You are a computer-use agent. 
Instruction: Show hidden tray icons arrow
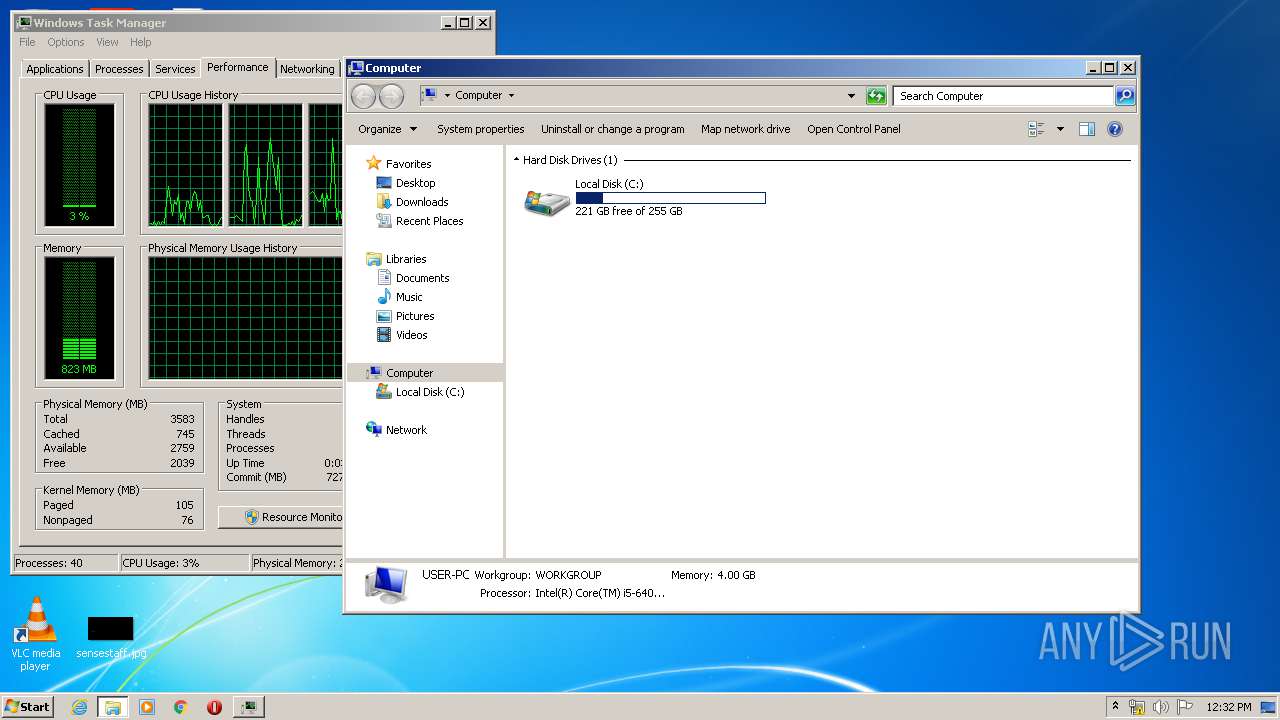click(1116, 707)
